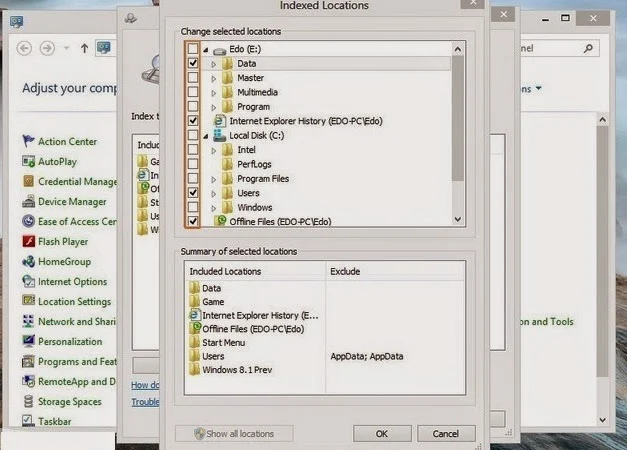The image size is (627, 450).
Task: Uncheck the Users folder checkbox
Action: [x=193, y=193]
